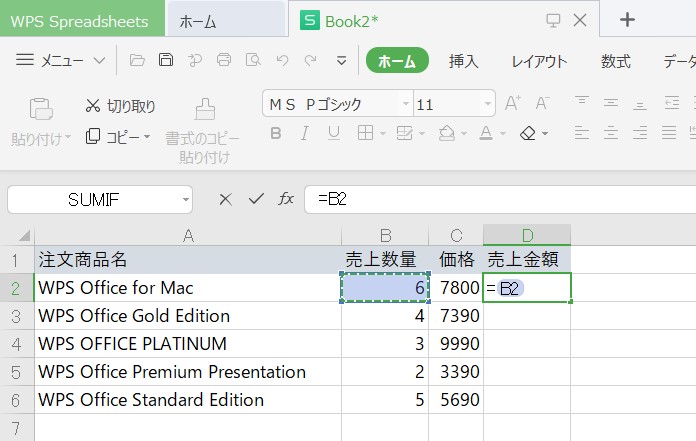Click the Fill color bucket icon

coord(447,133)
